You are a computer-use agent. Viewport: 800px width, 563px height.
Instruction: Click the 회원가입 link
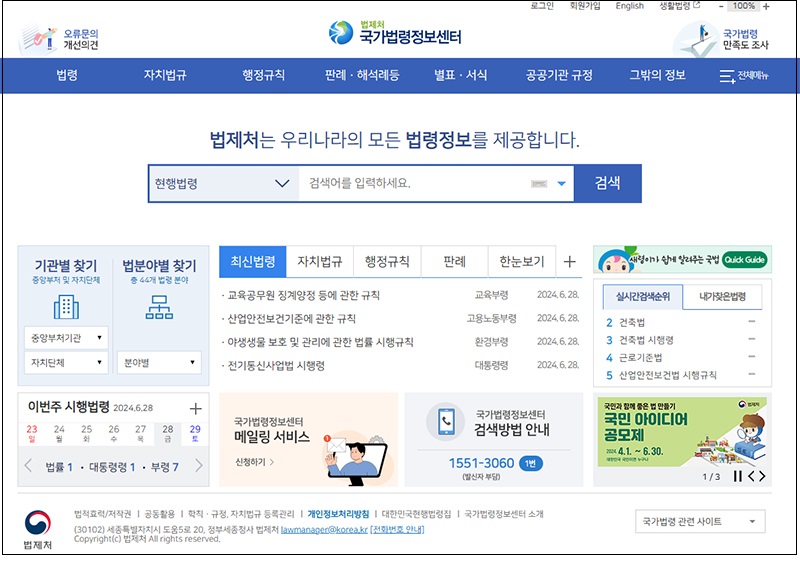click(585, 6)
